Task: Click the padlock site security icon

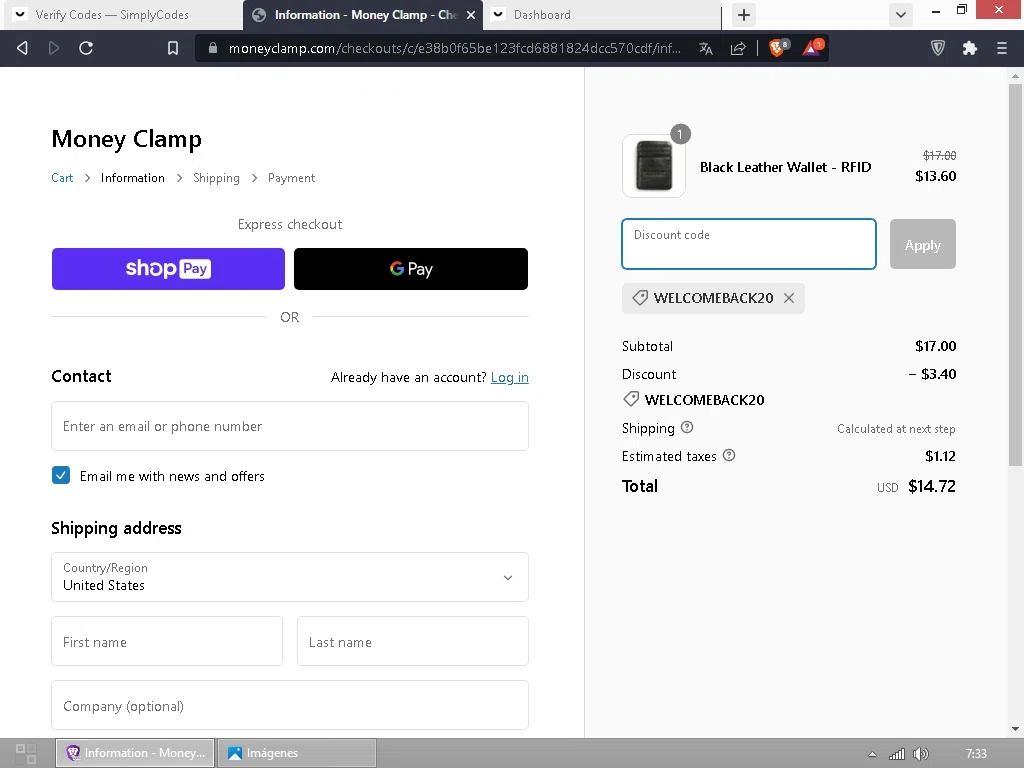Action: 213,48
